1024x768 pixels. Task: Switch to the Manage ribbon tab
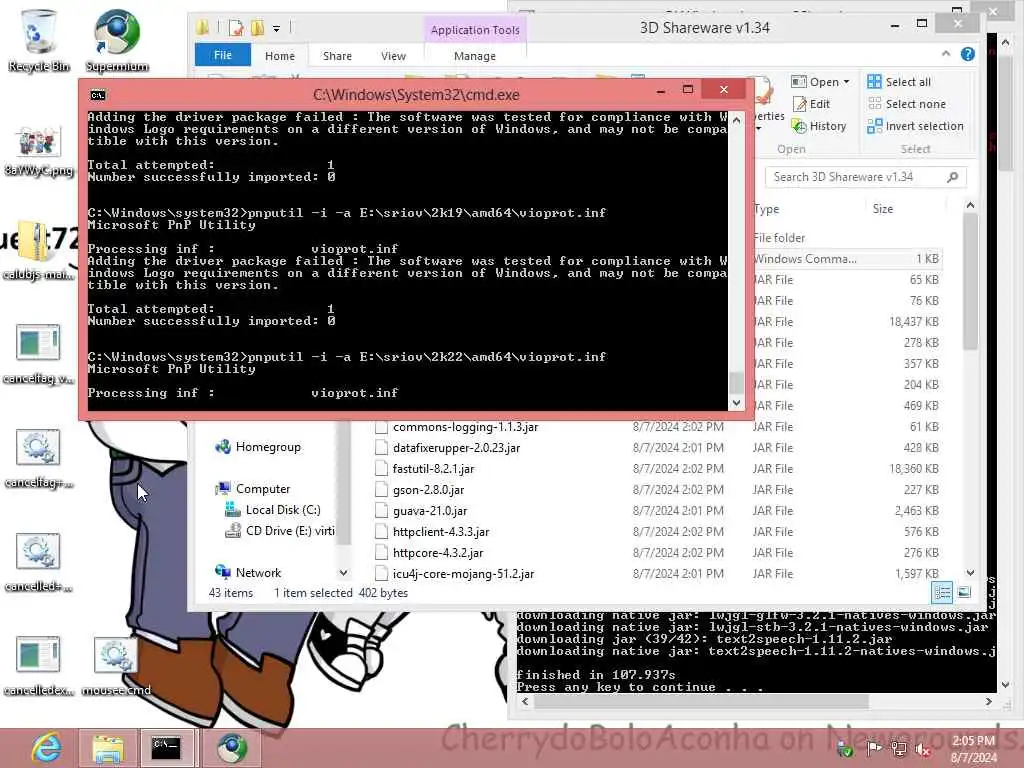475,56
